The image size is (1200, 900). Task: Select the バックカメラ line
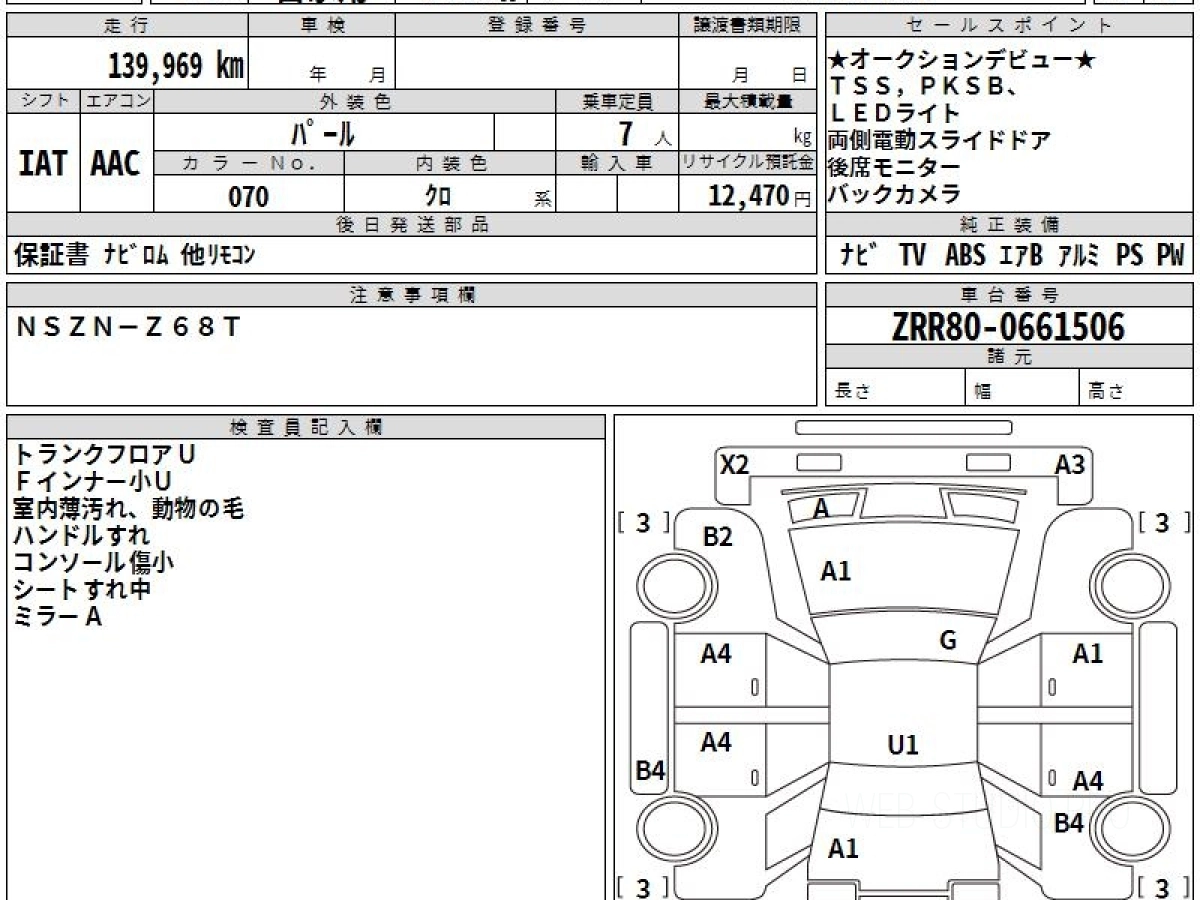coord(895,195)
